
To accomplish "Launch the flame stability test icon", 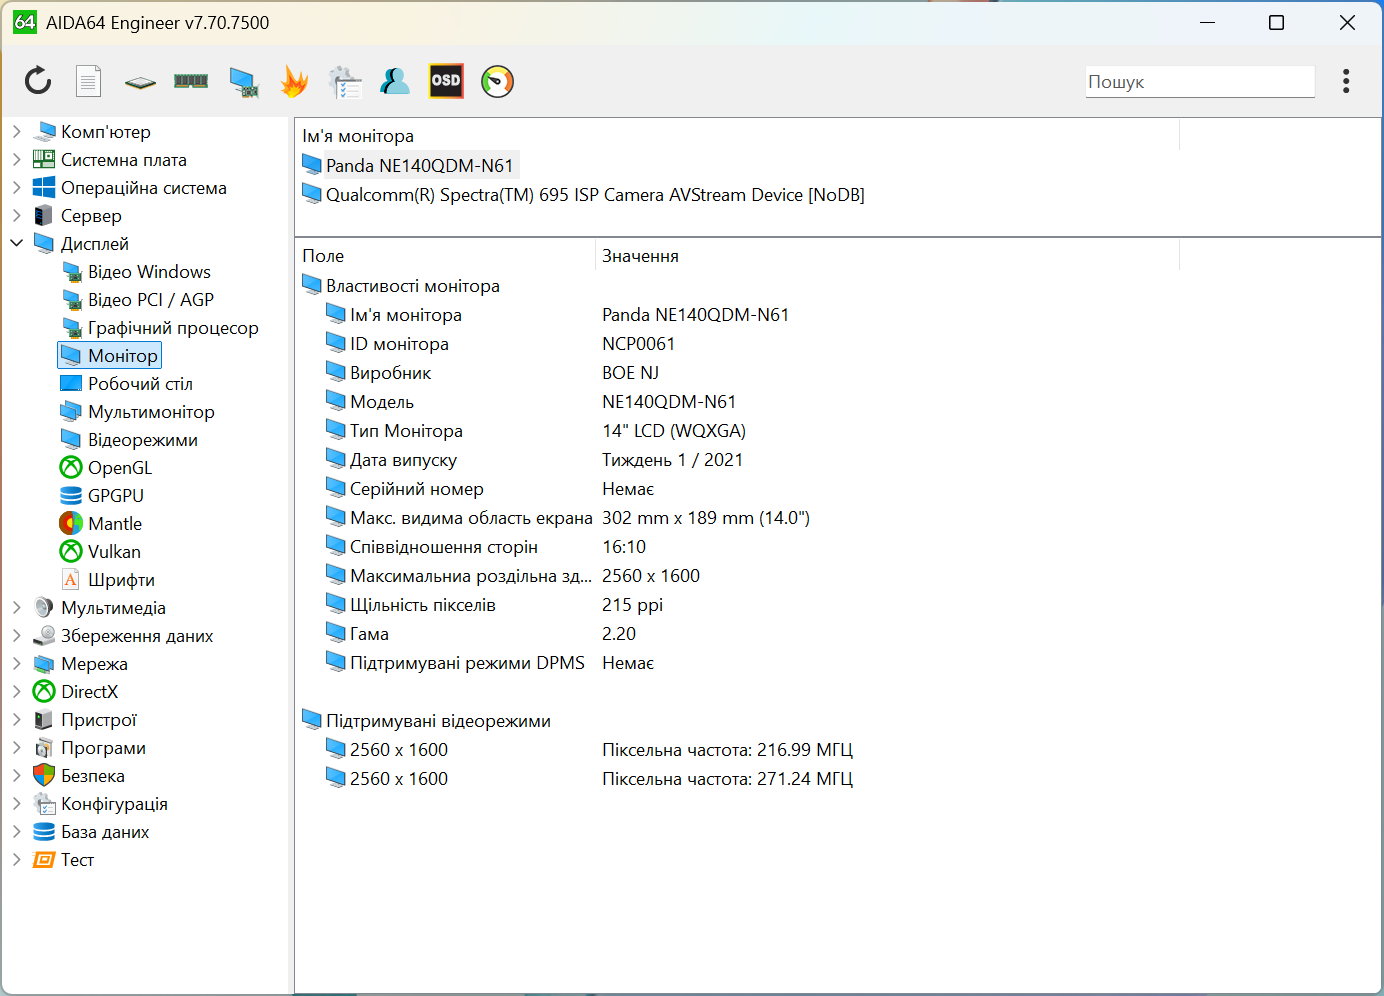I will (x=294, y=81).
